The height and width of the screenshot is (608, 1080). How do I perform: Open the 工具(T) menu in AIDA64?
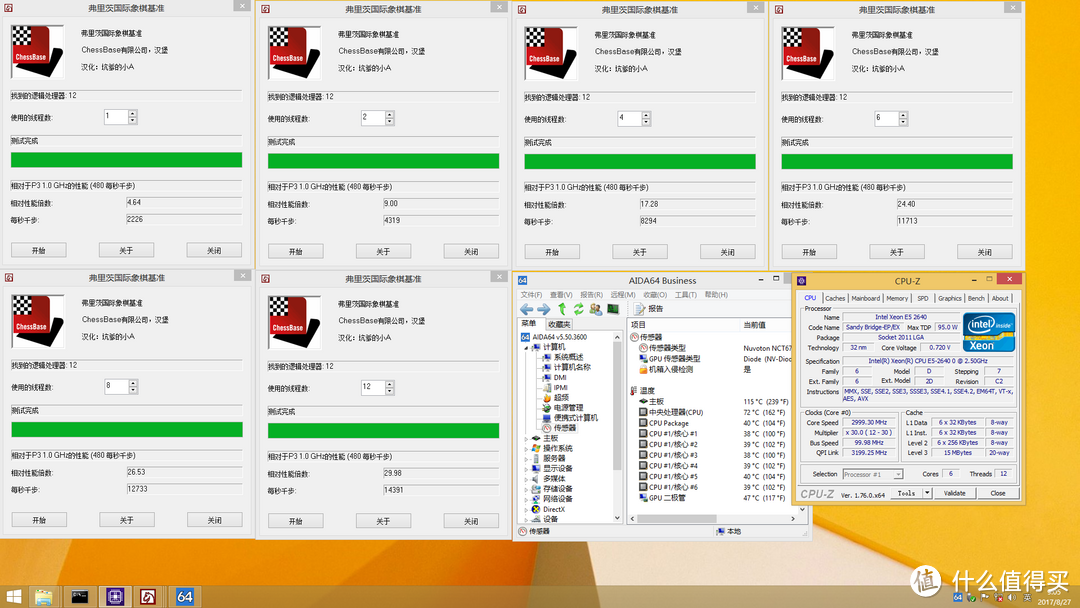coord(685,295)
